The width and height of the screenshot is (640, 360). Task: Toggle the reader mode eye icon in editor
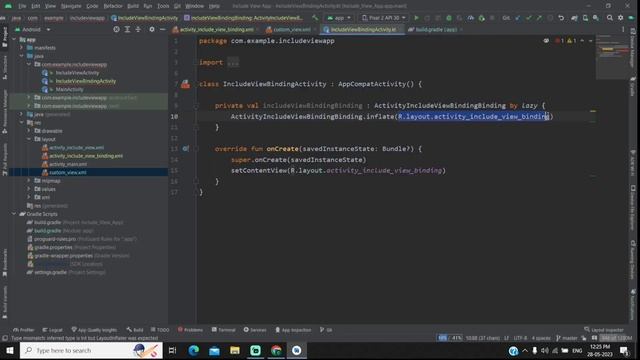point(546,41)
